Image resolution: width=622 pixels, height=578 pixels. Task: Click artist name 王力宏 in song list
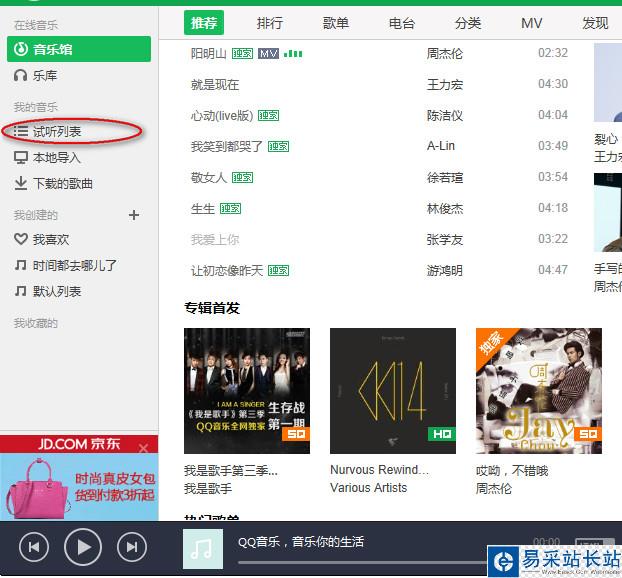(445, 84)
